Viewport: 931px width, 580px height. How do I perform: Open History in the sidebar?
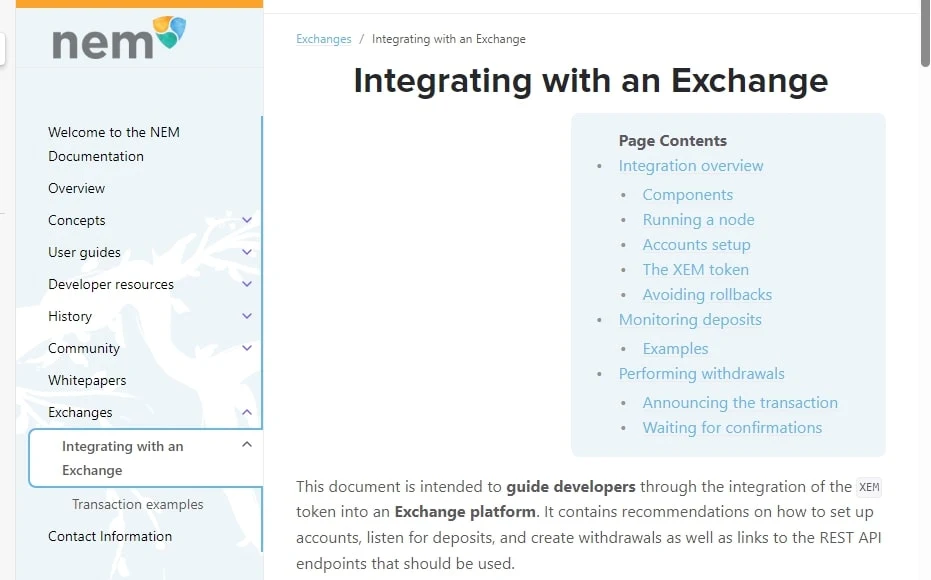coord(70,316)
